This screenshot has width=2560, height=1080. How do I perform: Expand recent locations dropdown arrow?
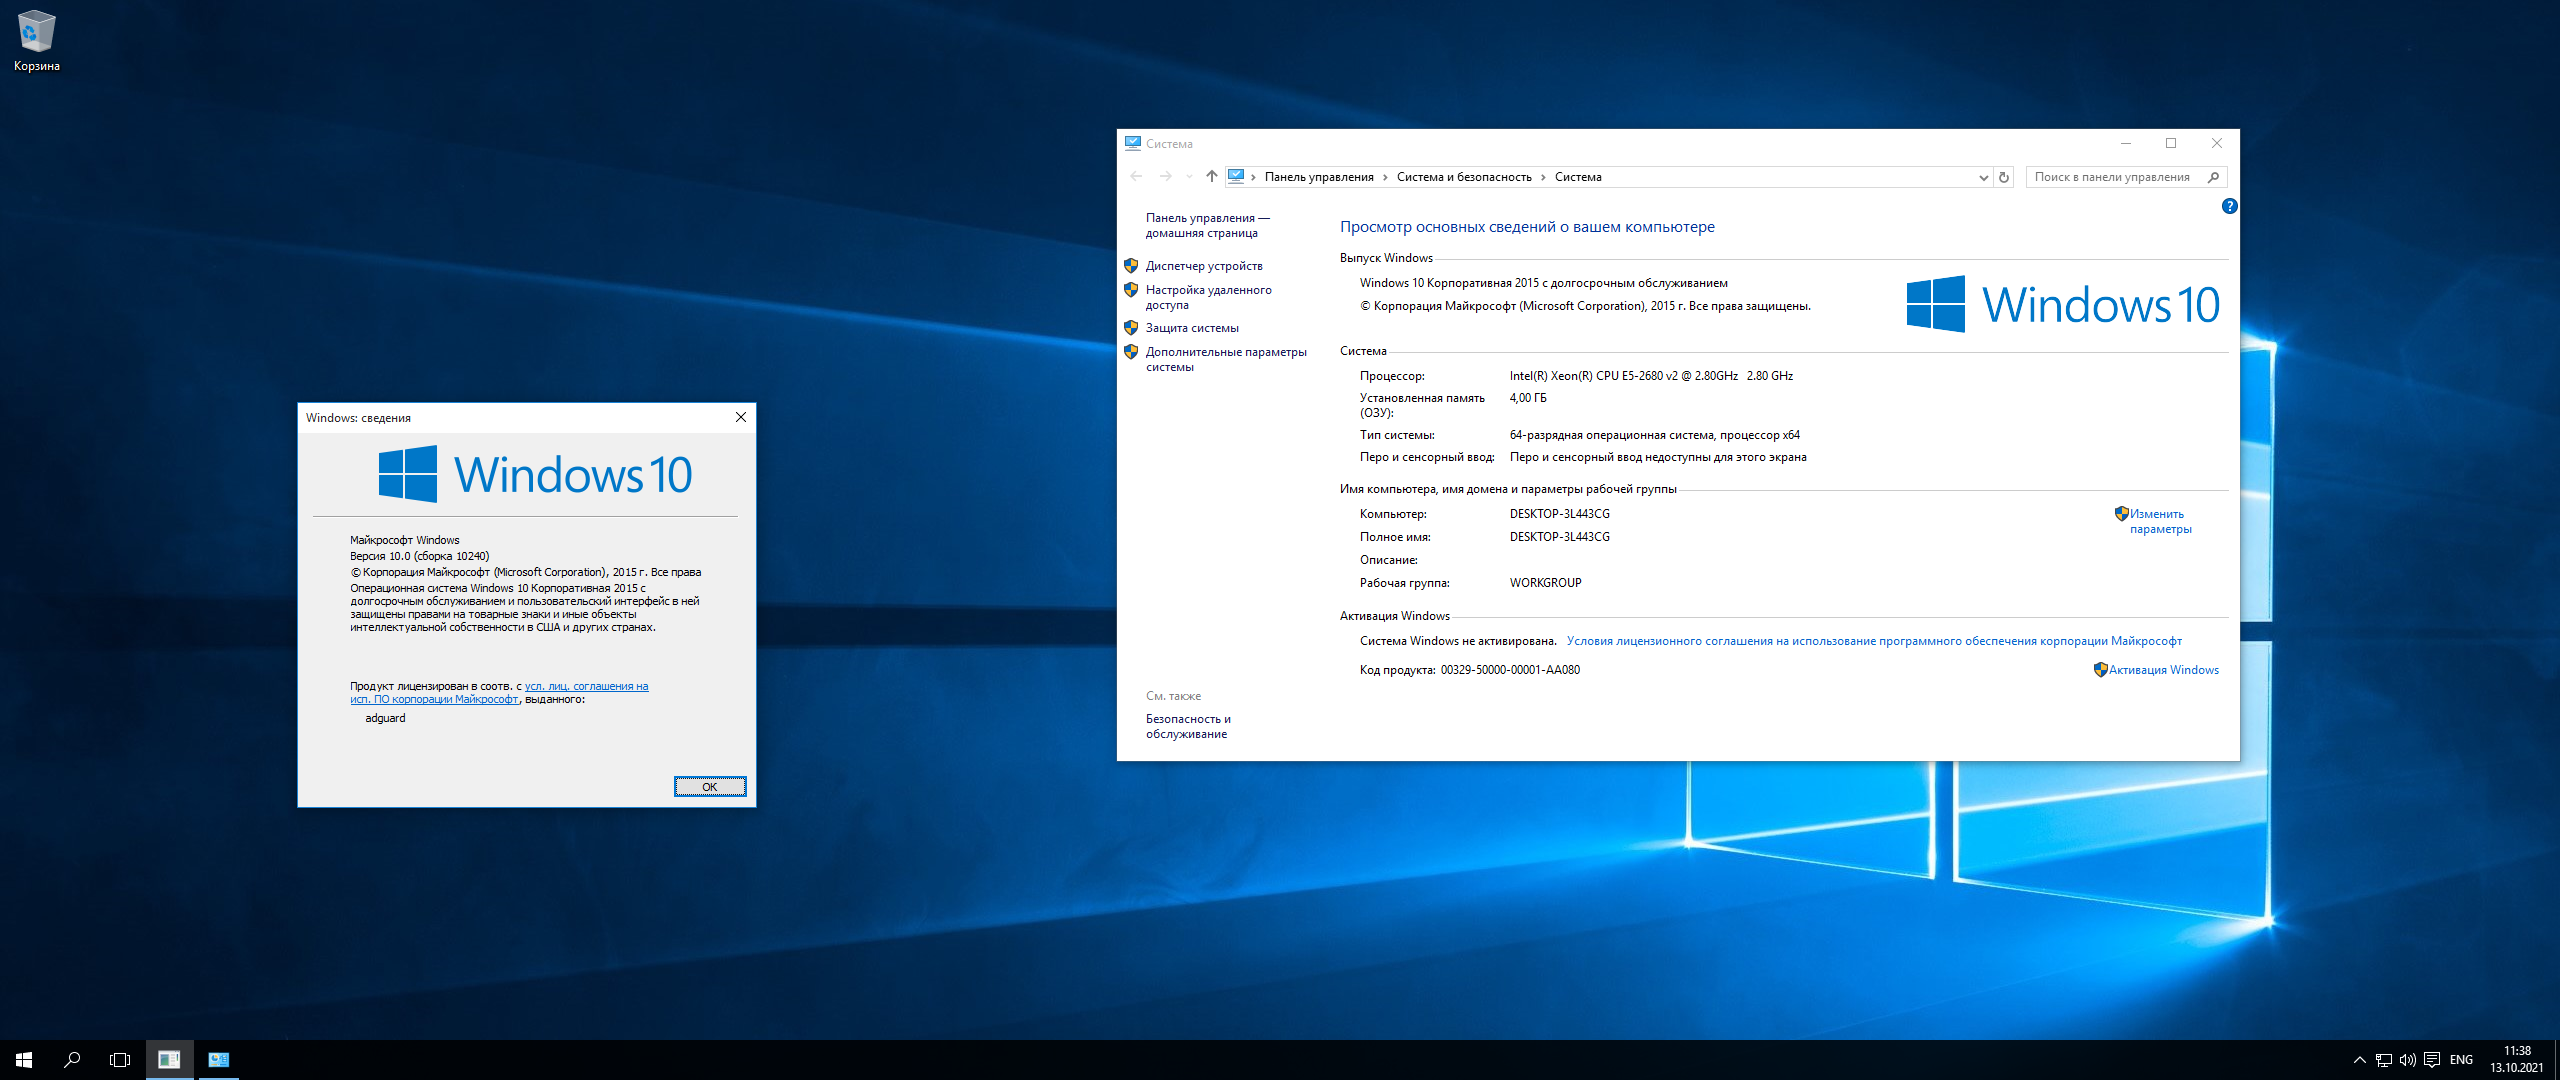tap(1189, 177)
